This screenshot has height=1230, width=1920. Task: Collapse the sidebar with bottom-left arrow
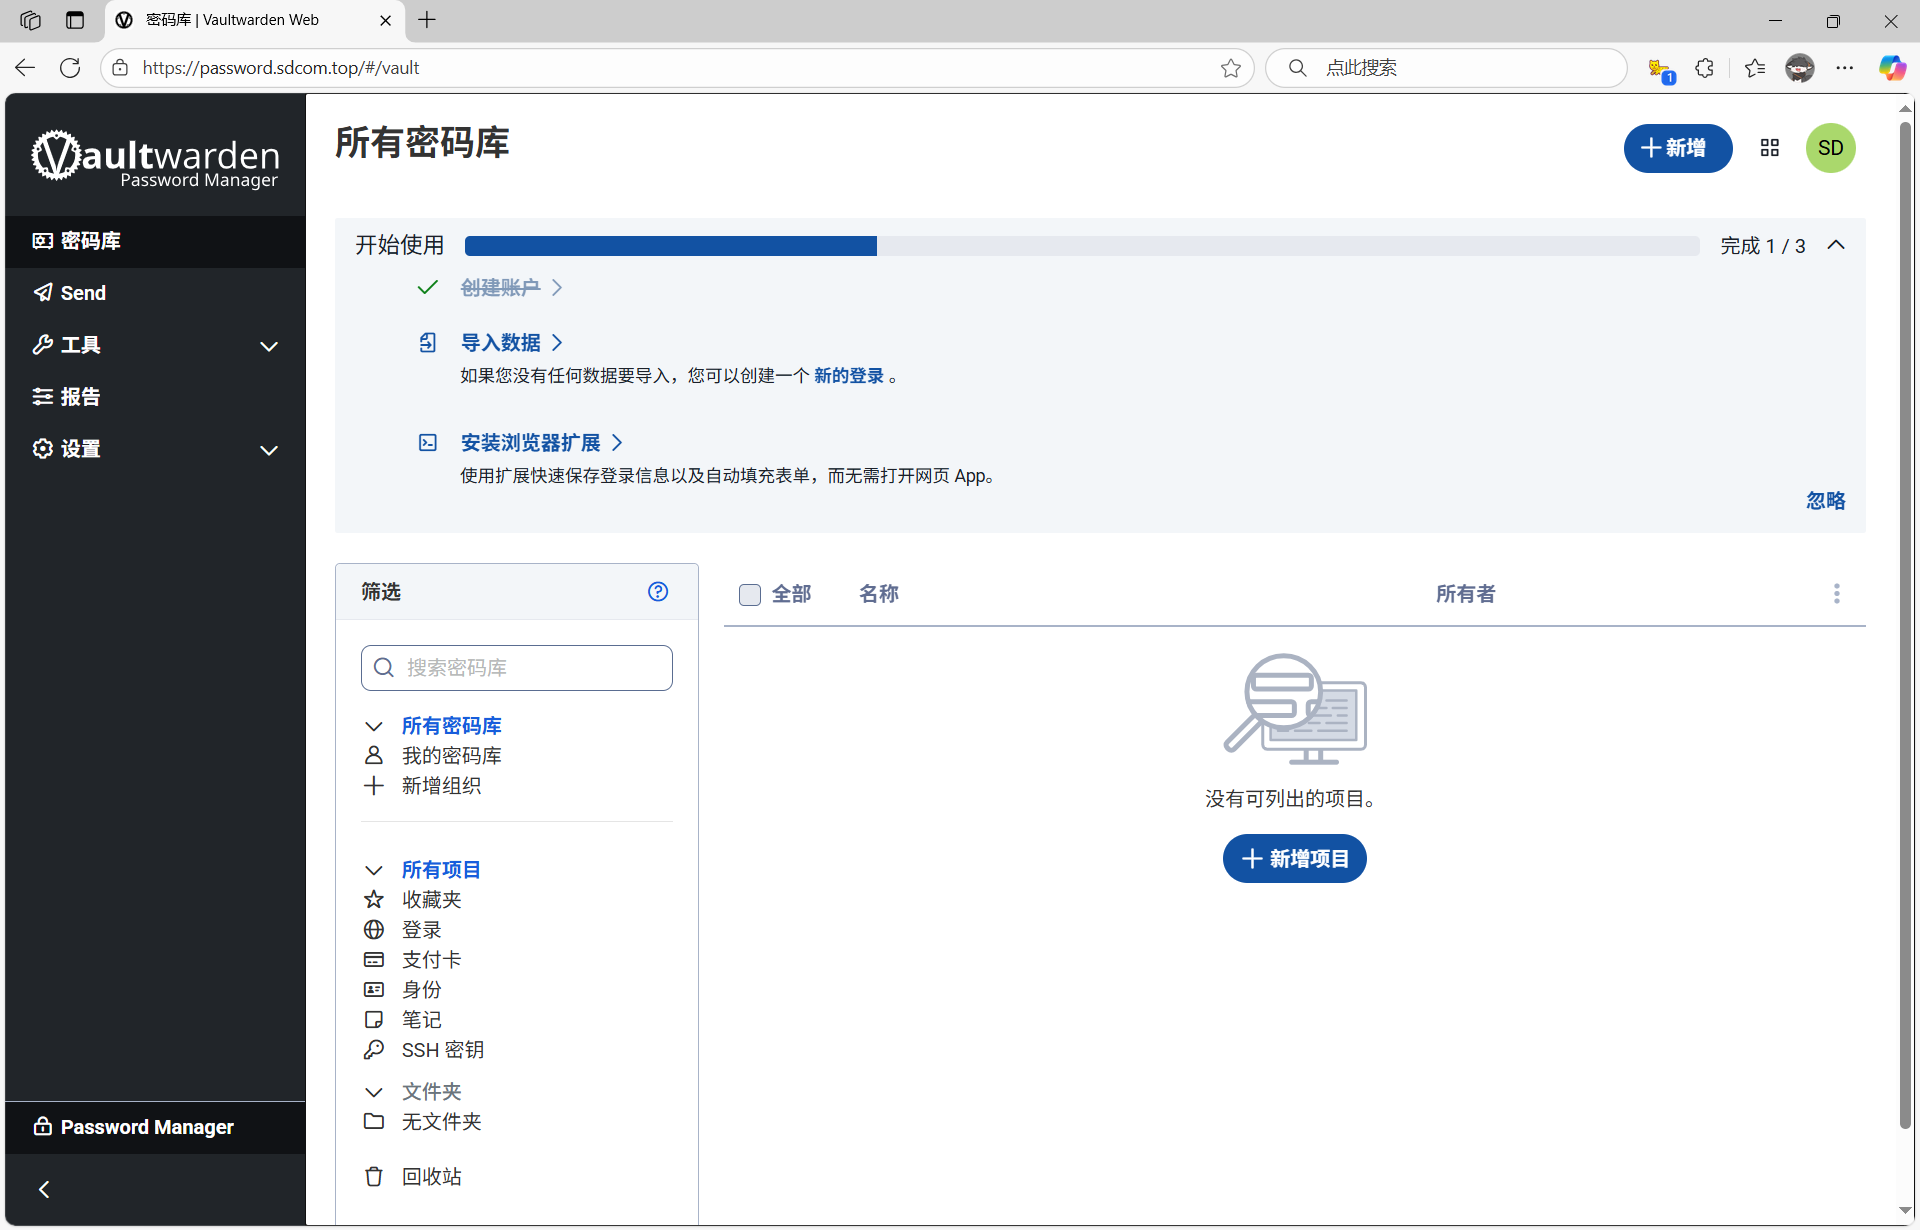(44, 1189)
